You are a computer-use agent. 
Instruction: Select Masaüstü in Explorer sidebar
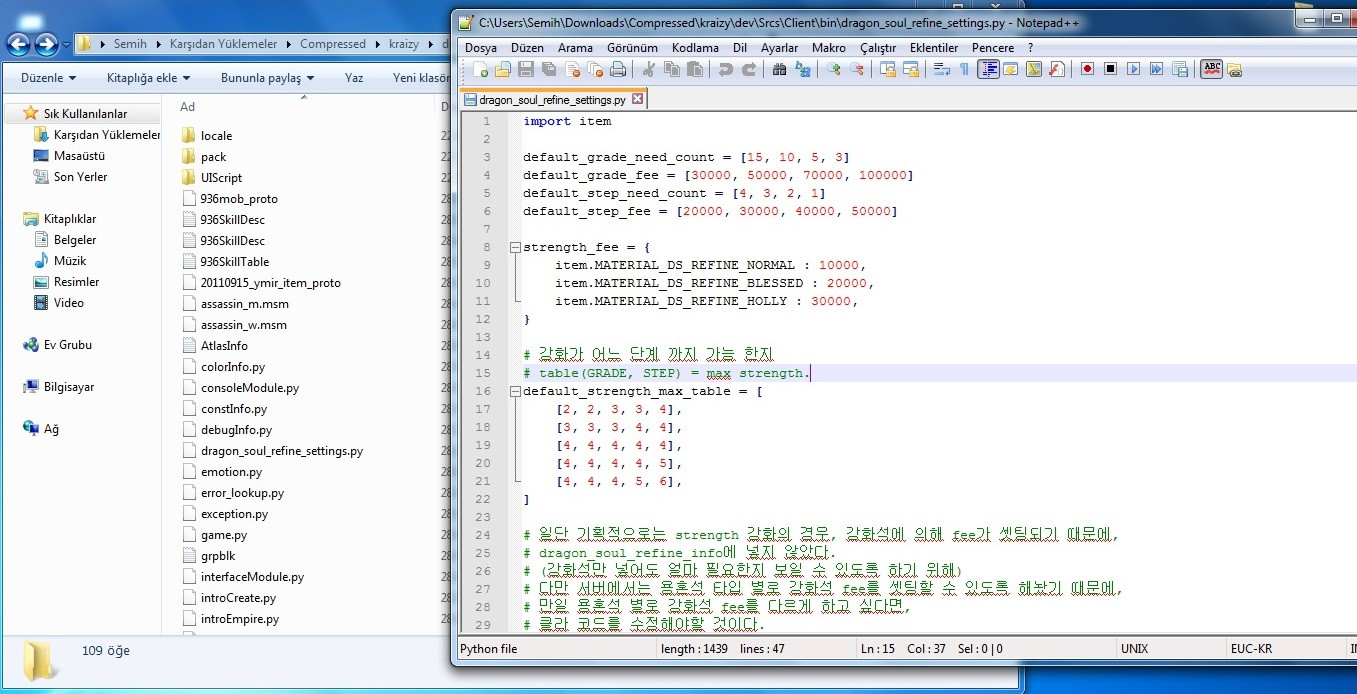(x=79, y=156)
